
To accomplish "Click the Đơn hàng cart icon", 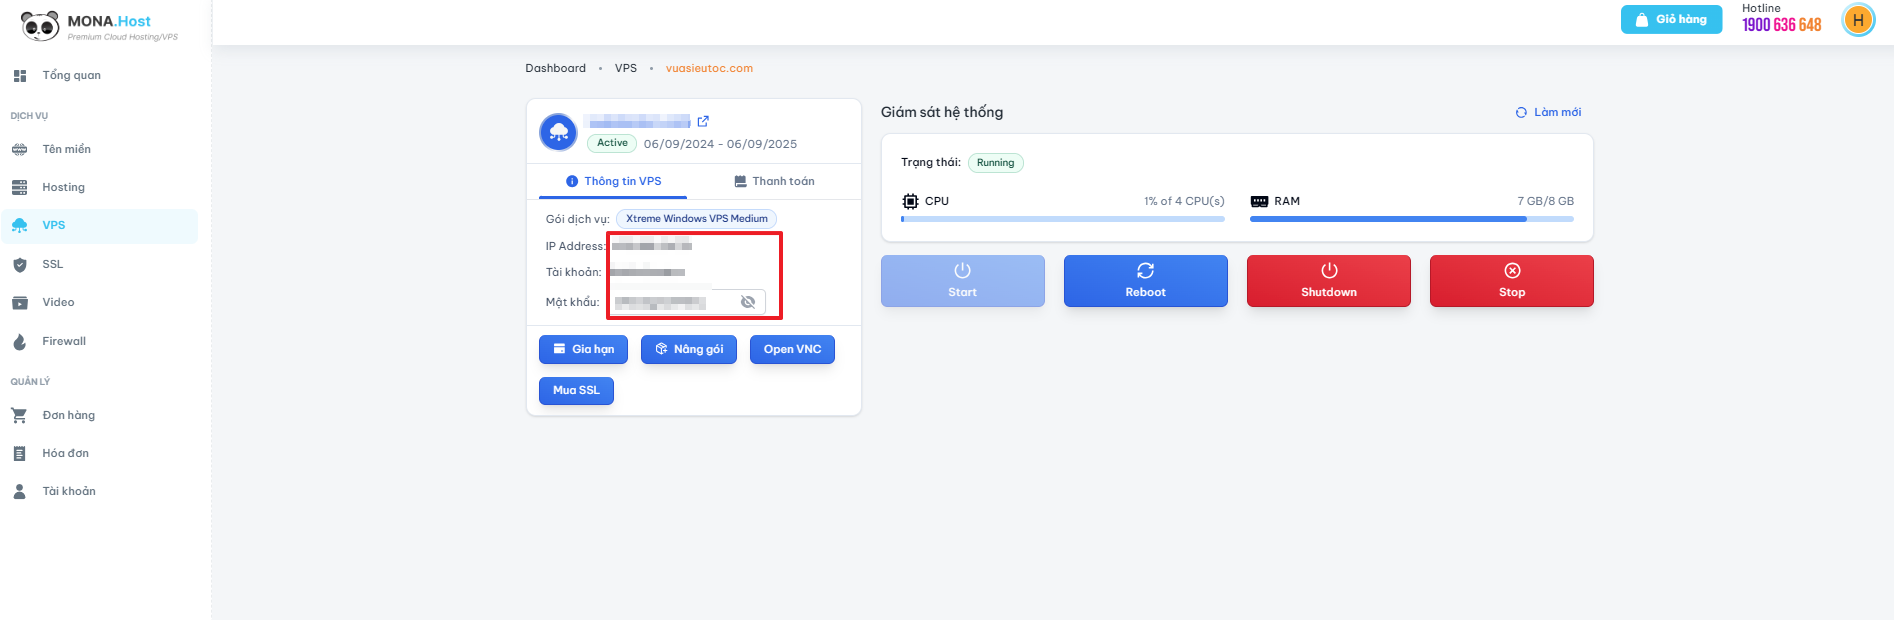I will click(x=19, y=416).
